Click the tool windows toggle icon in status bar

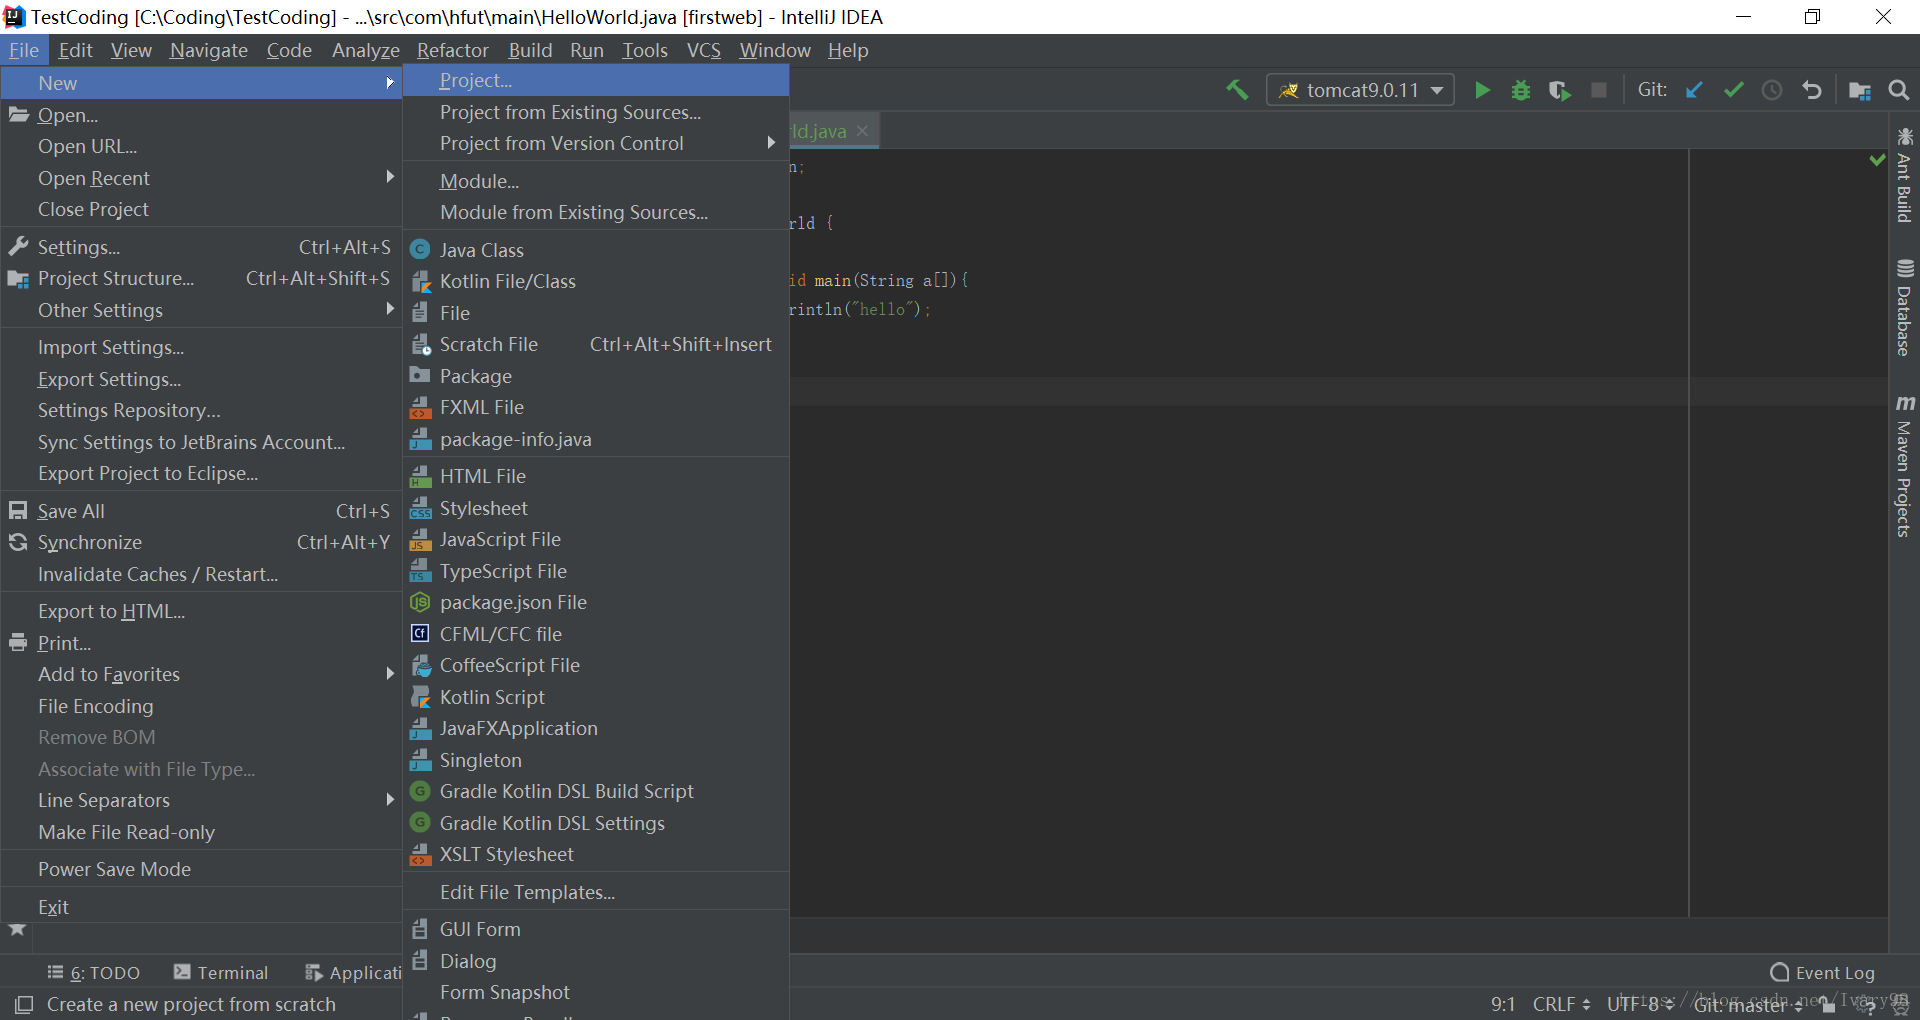click(23, 1004)
